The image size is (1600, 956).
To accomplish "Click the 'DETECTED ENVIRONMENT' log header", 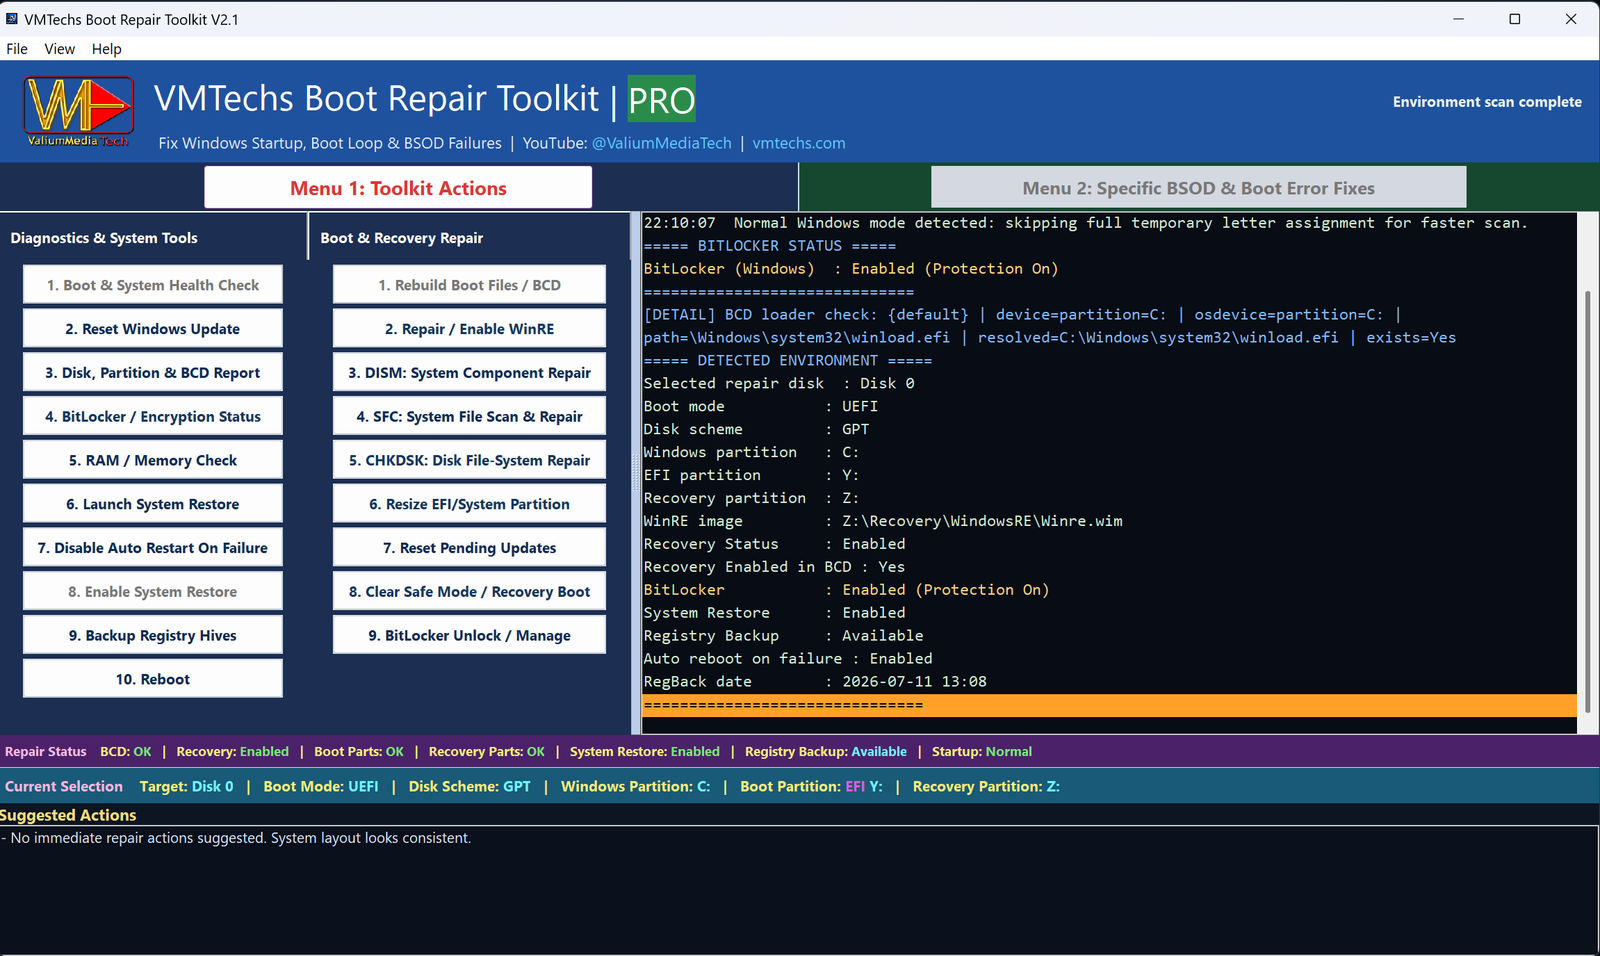I will tap(788, 361).
